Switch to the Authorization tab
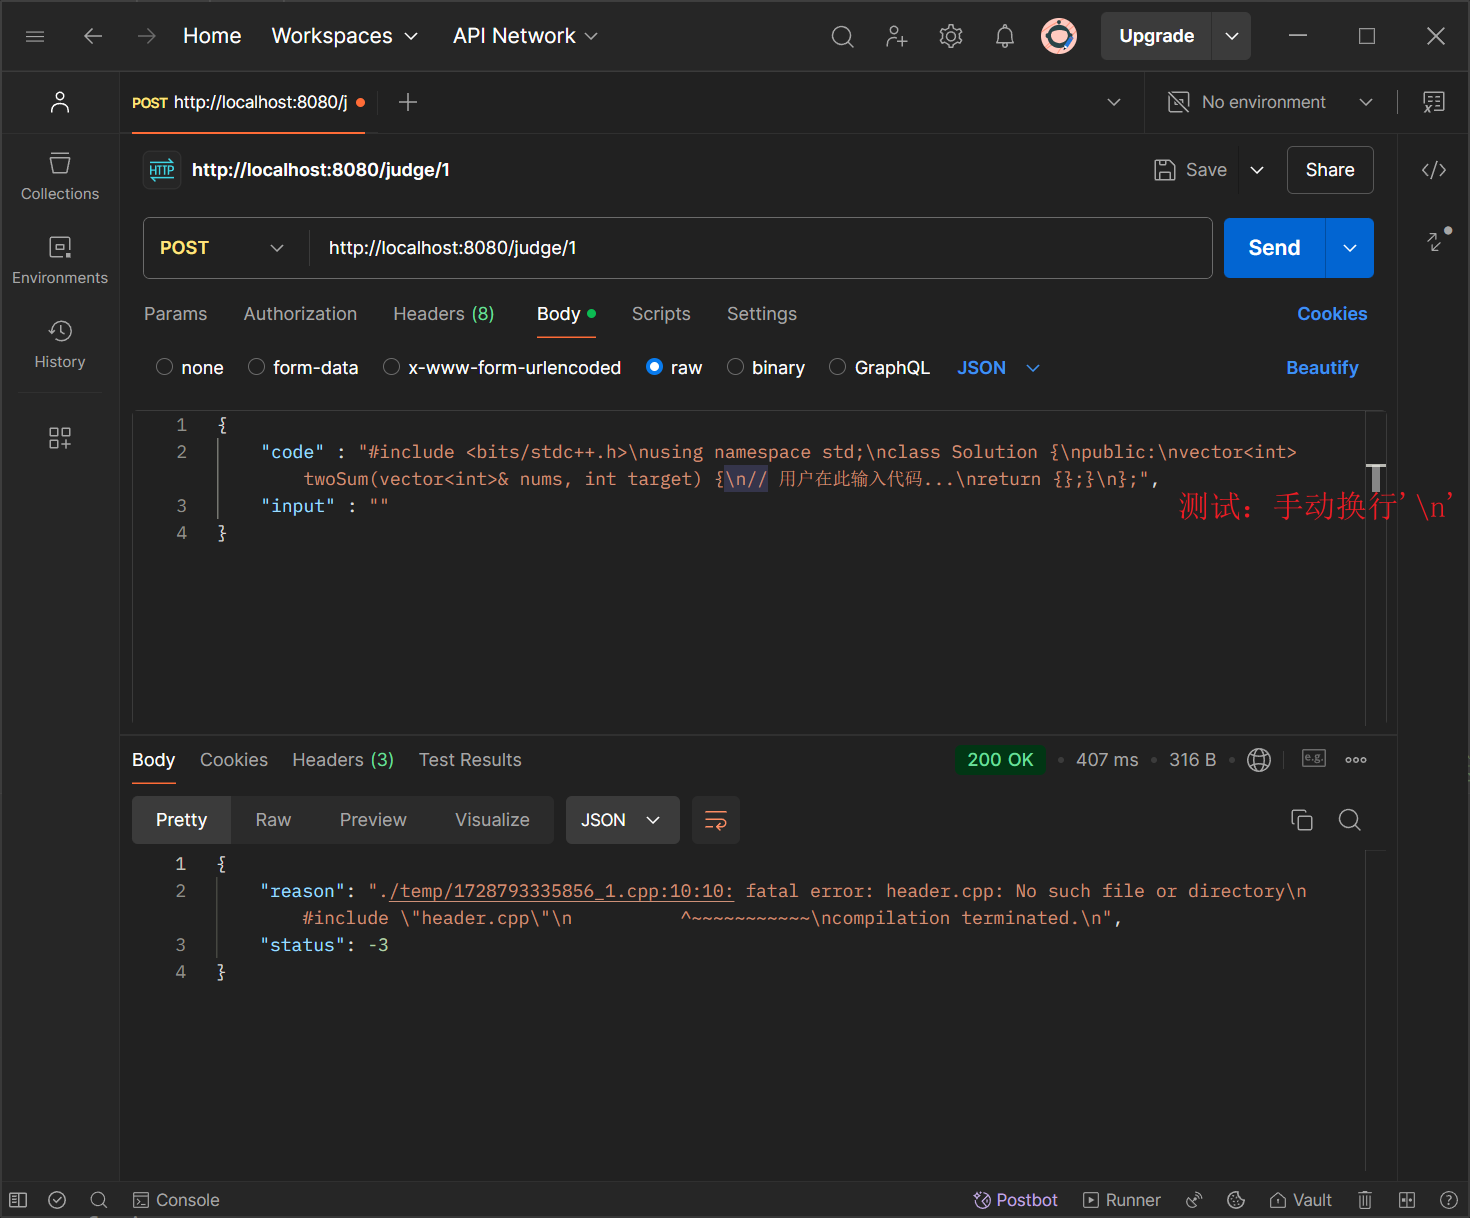Screen dimensions: 1470x1218 [300, 314]
